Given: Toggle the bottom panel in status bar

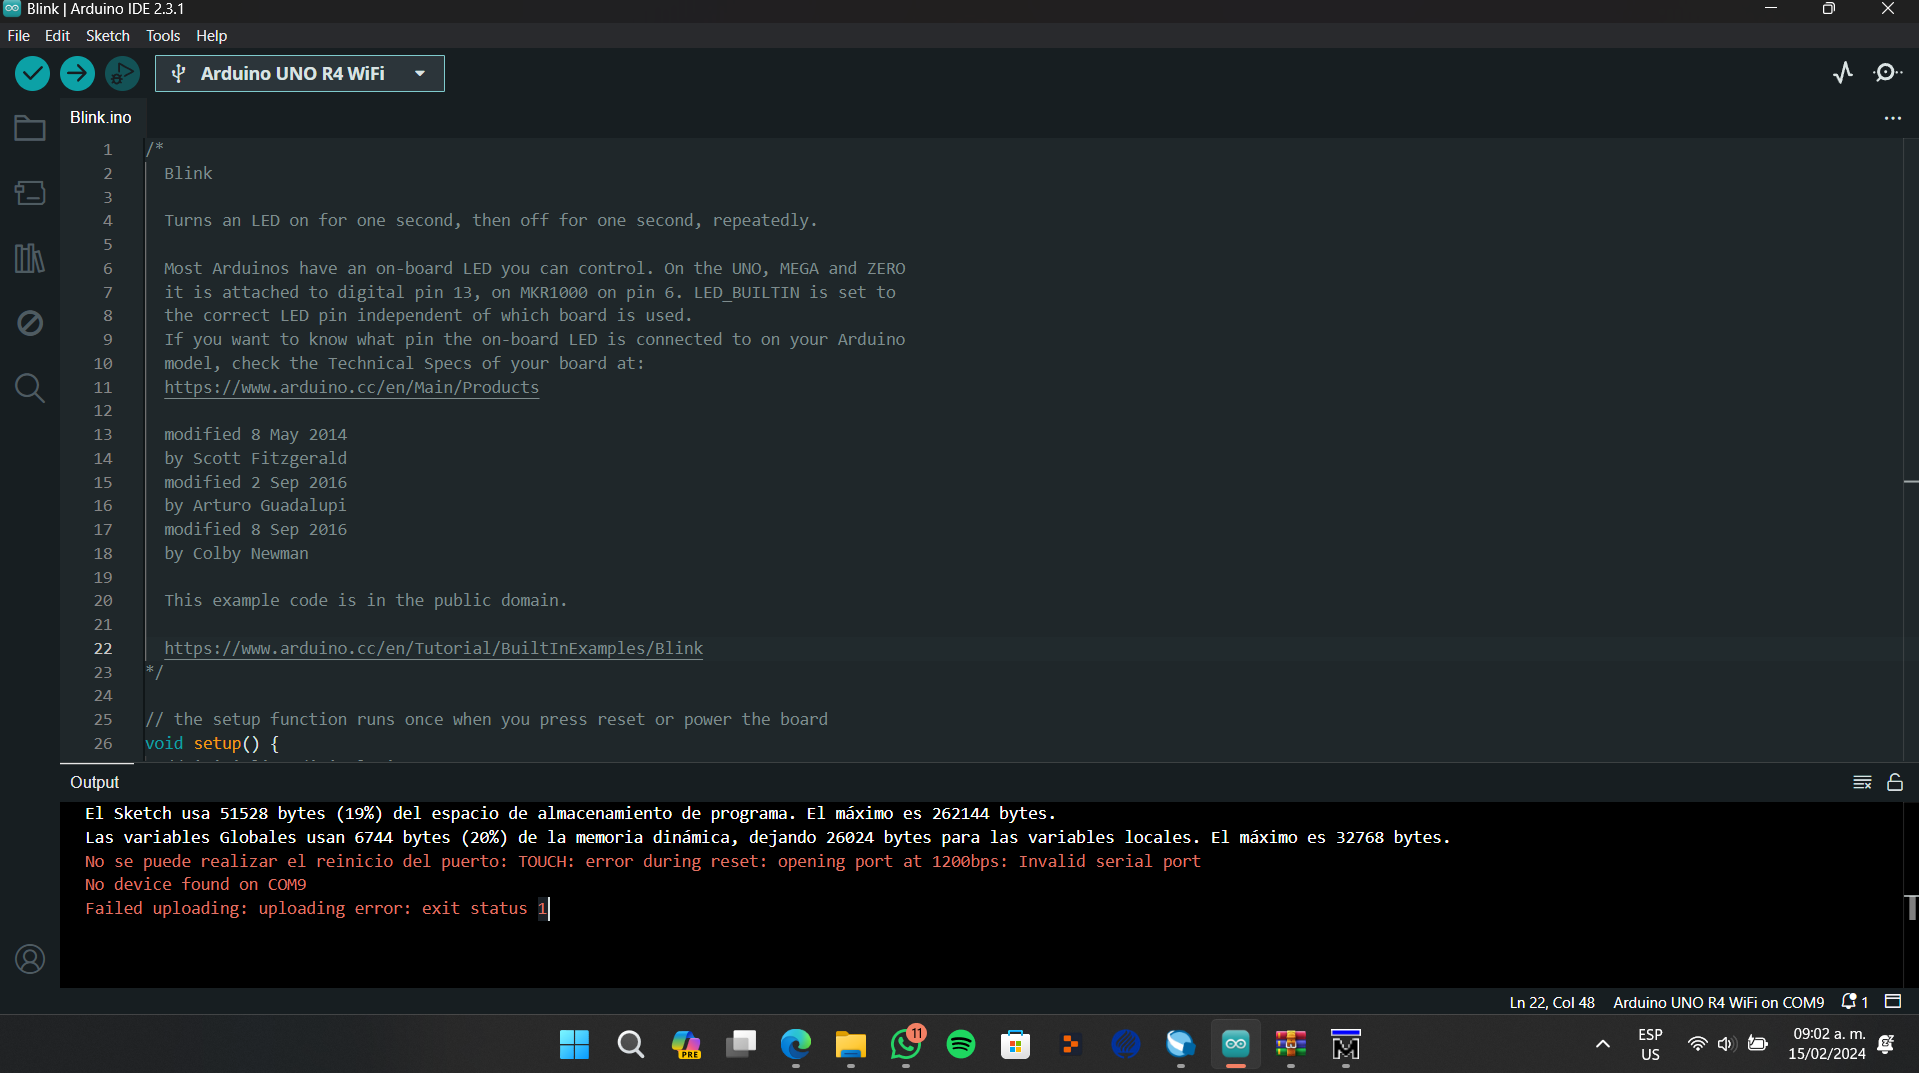Looking at the screenshot, I should coord(1893,1001).
